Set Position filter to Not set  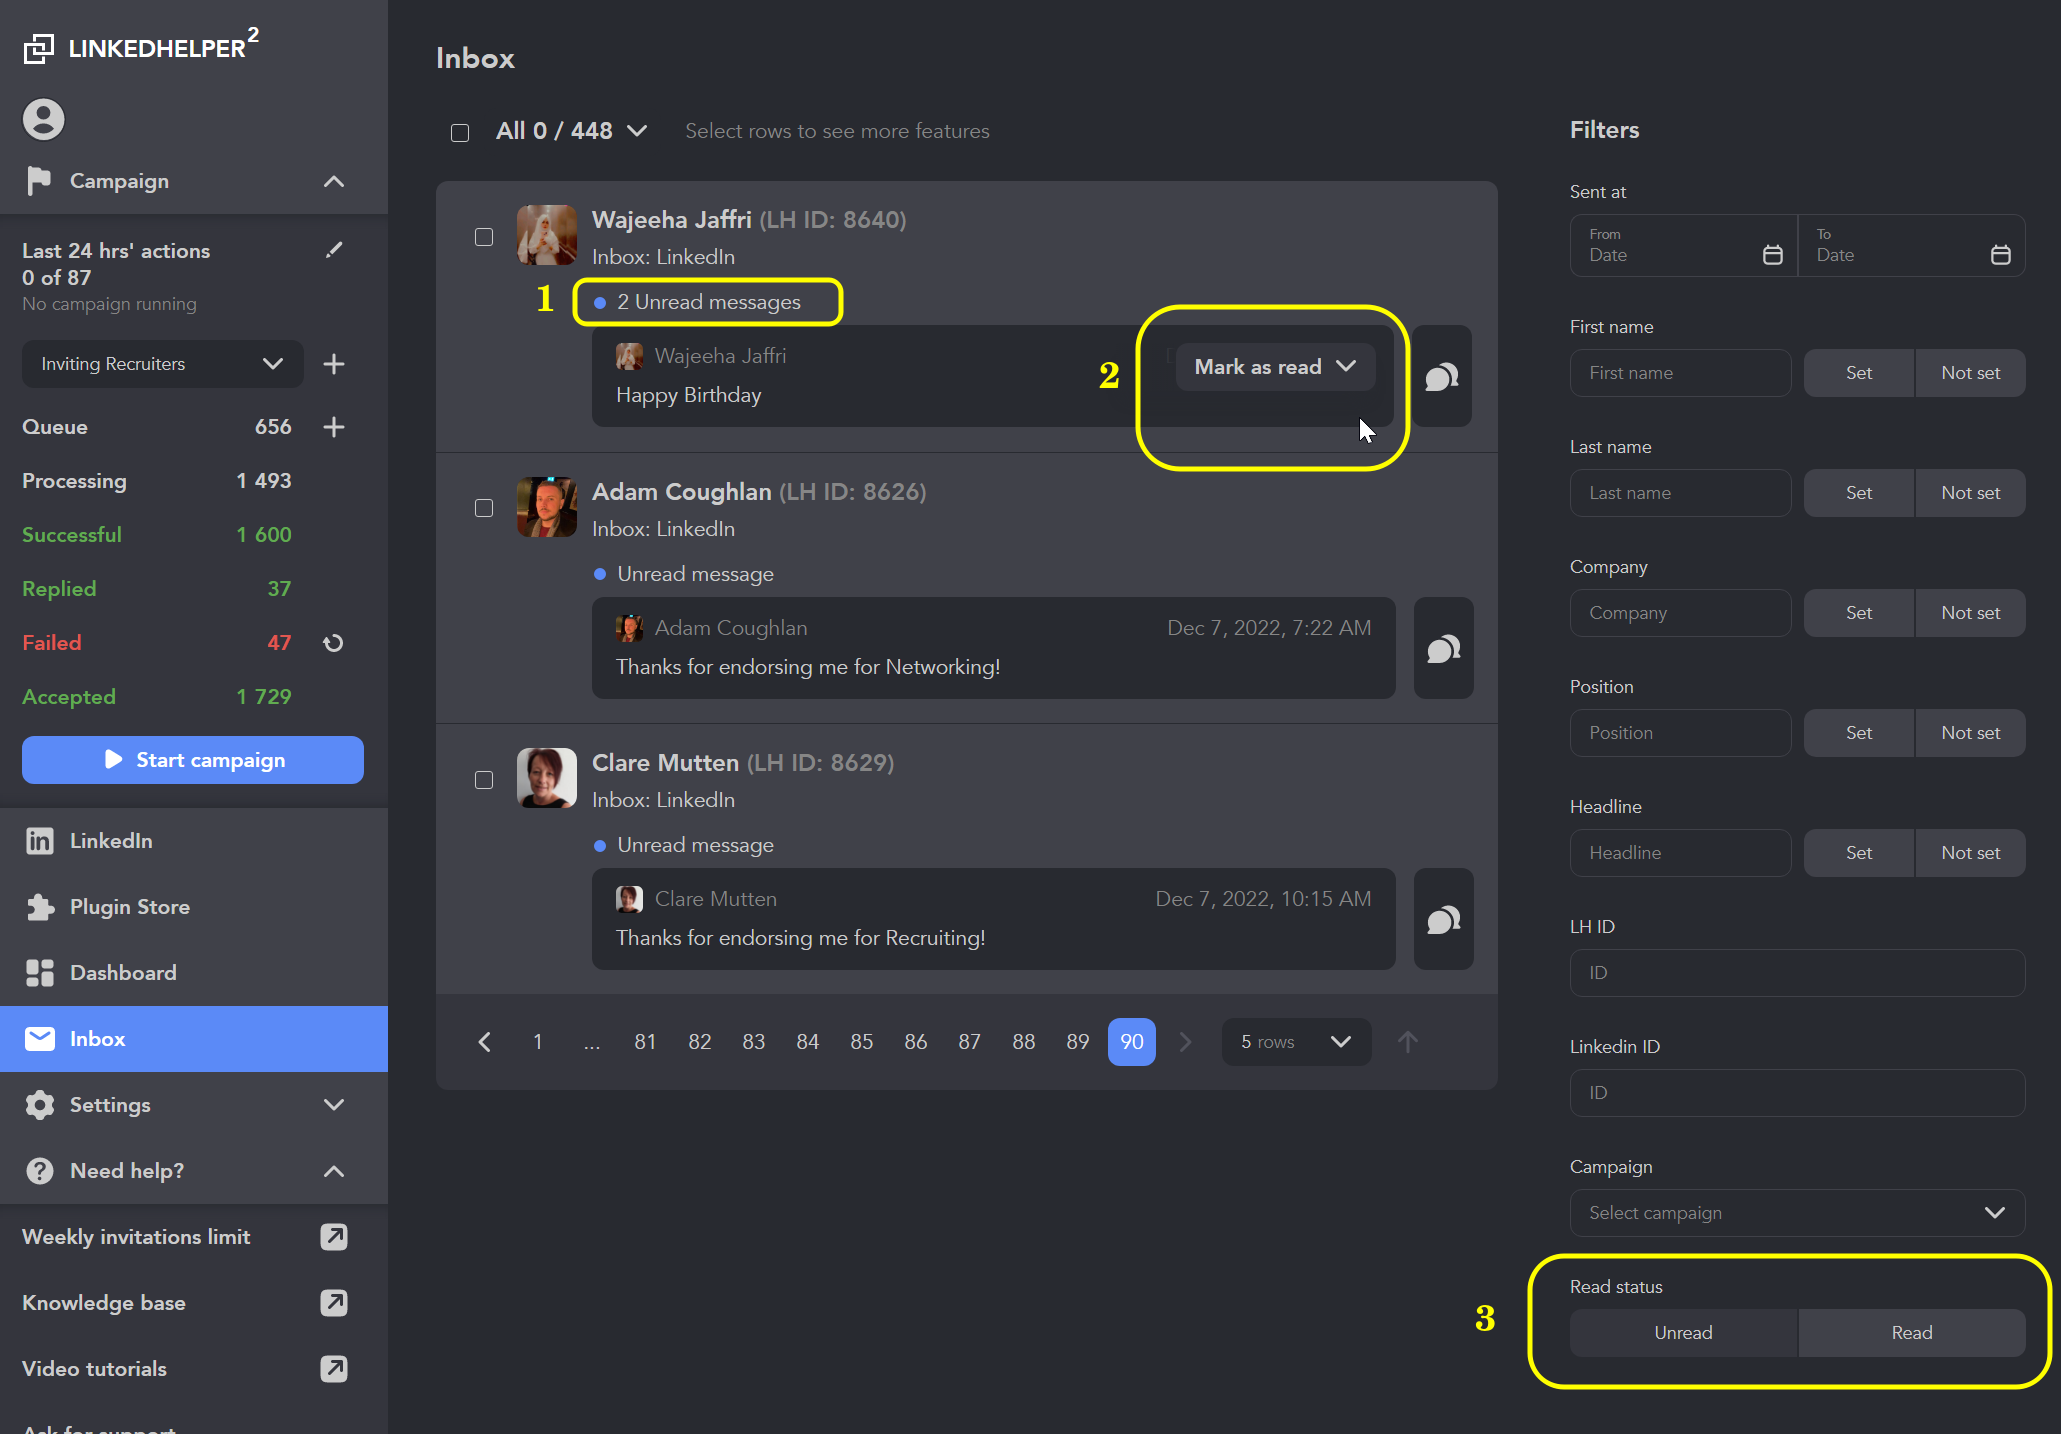[x=1971, y=733]
